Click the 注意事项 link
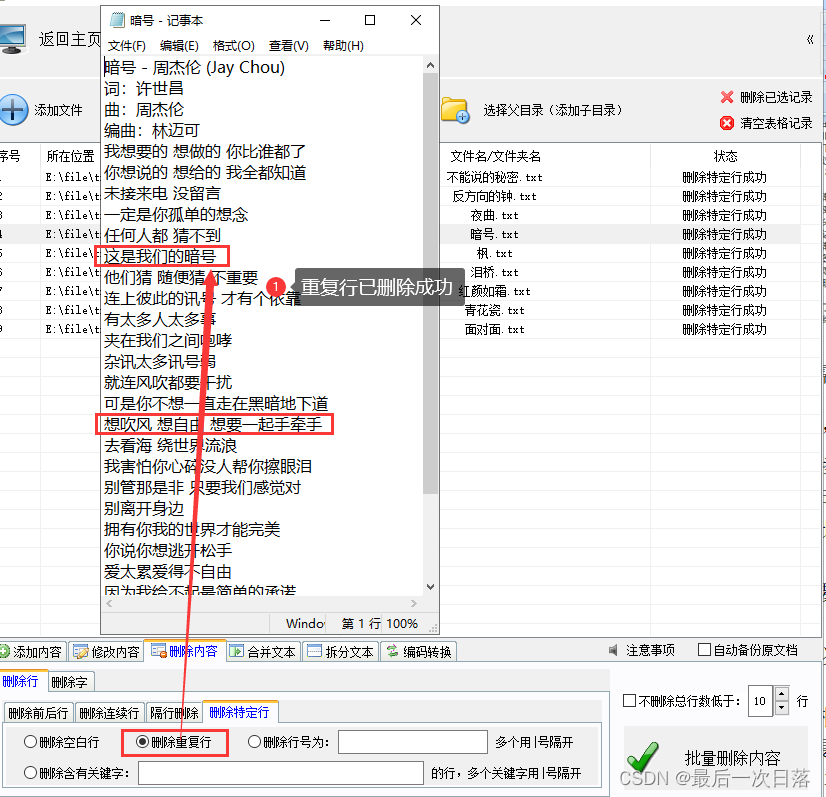Image resolution: width=826 pixels, height=797 pixels. (x=650, y=650)
